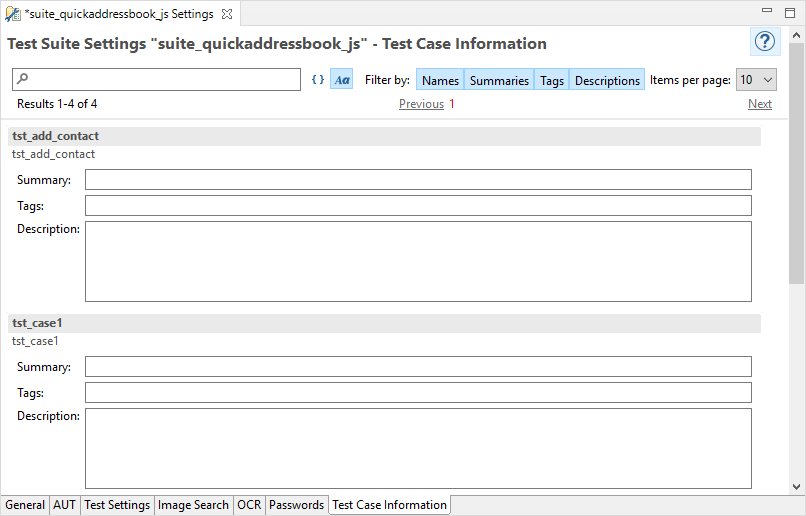Toggle the Names filter
The image size is (806, 516).
tap(440, 80)
